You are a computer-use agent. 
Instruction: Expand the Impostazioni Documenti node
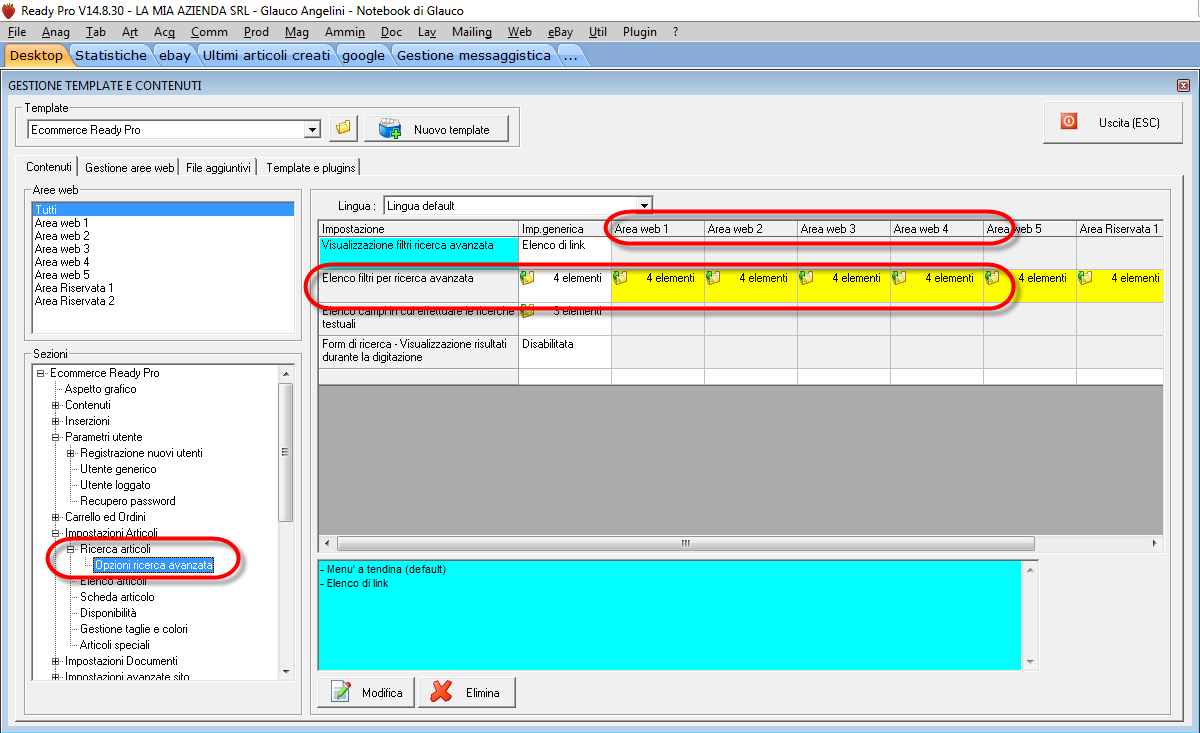pos(56,661)
